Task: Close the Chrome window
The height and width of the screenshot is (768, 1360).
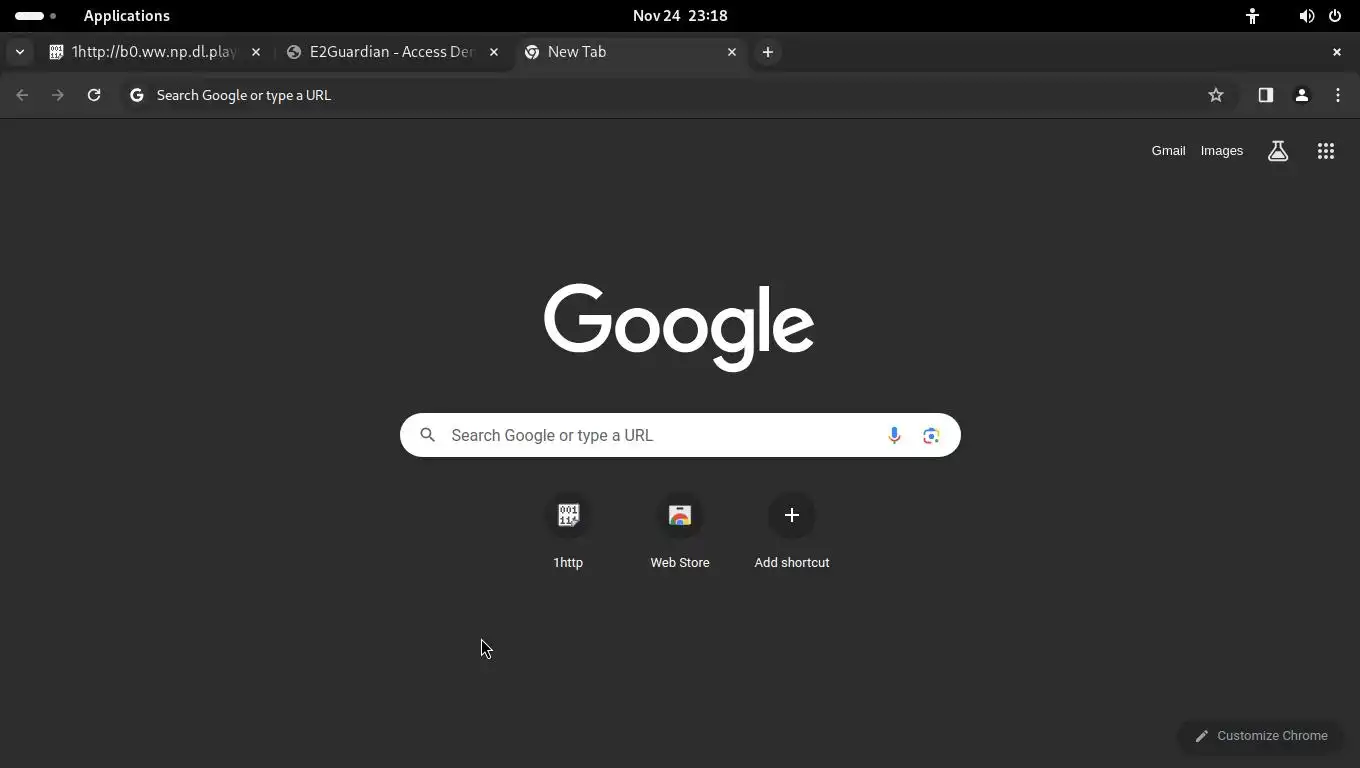Action: [x=1337, y=52]
